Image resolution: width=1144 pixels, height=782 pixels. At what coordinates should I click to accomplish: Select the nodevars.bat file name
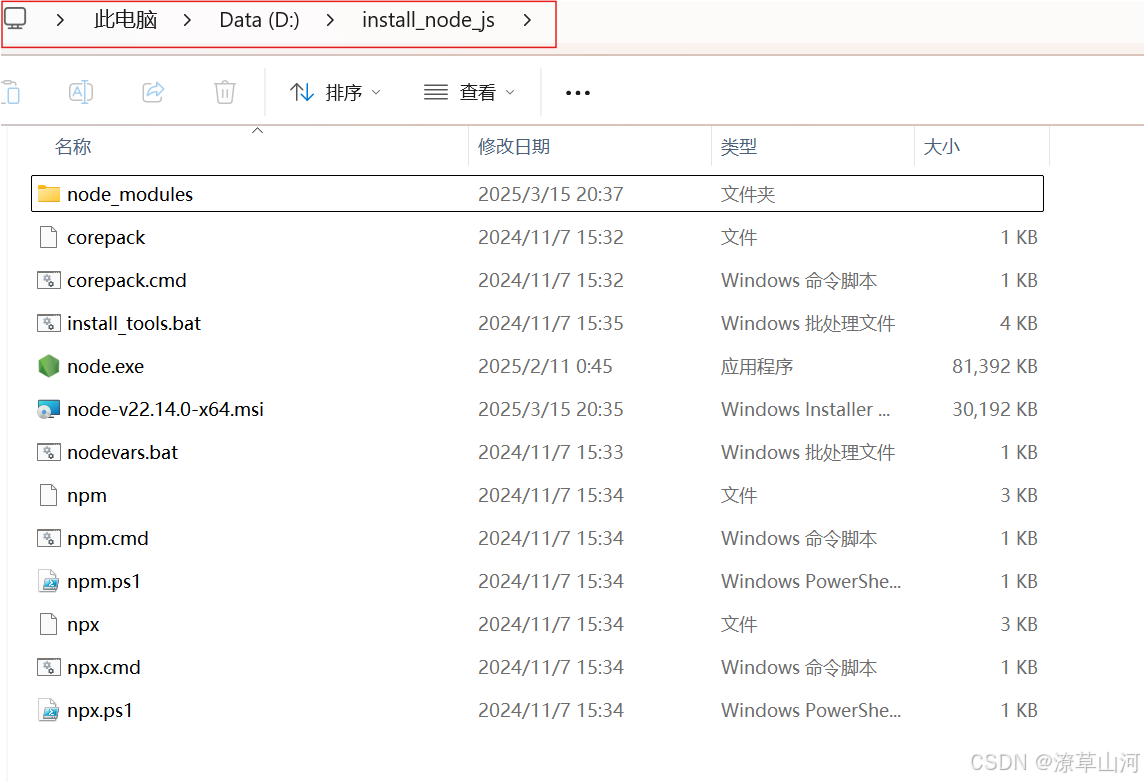[x=122, y=453]
